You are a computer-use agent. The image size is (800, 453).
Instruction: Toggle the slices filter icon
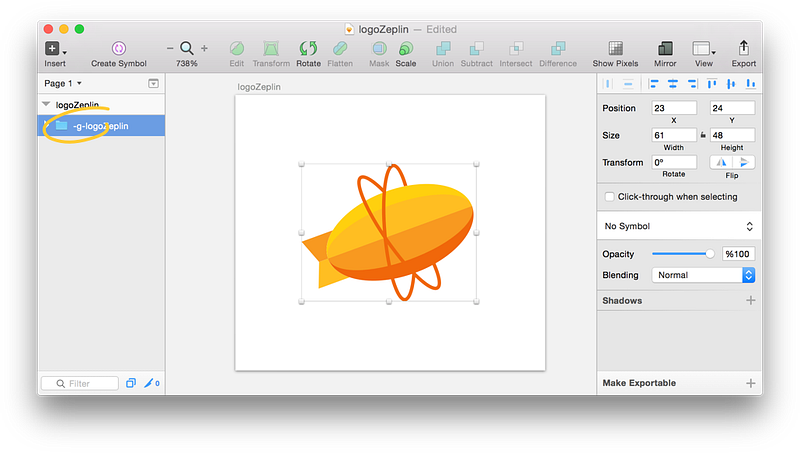pyautogui.click(x=152, y=383)
